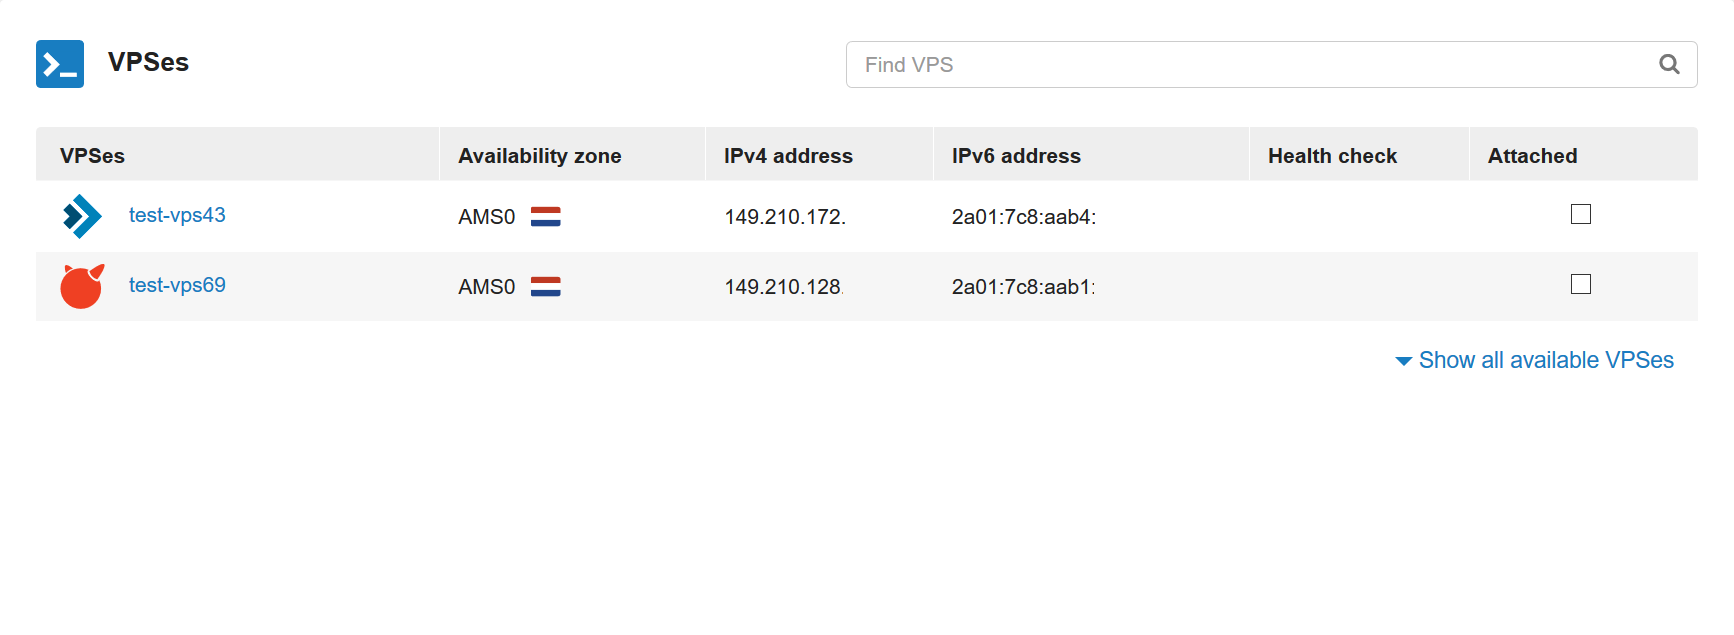Select the blue arrows icon for test-vps43
The image size is (1734, 635).
point(82,215)
